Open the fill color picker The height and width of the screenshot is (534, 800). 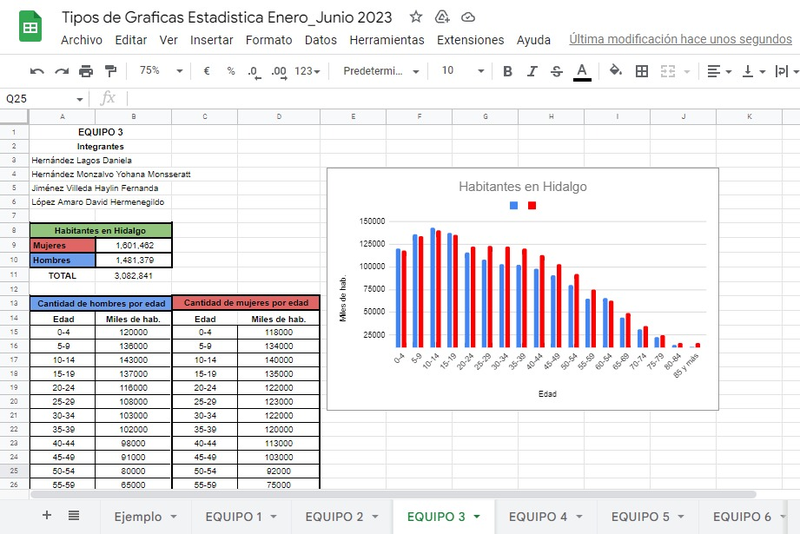[x=616, y=71]
